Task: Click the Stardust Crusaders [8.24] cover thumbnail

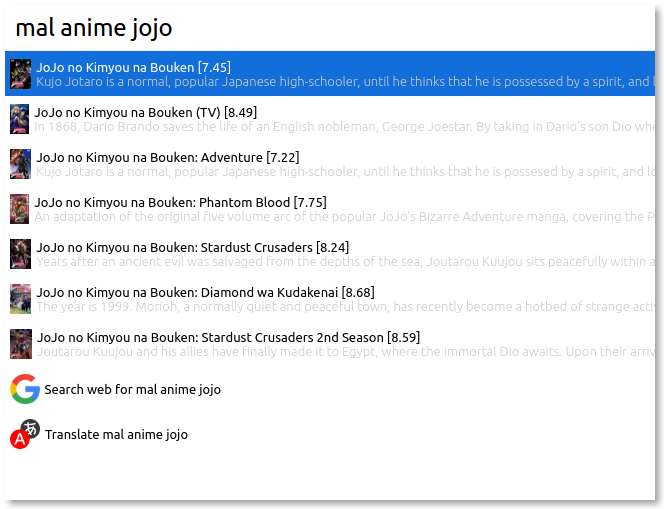Action: click(x=21, y=254)
